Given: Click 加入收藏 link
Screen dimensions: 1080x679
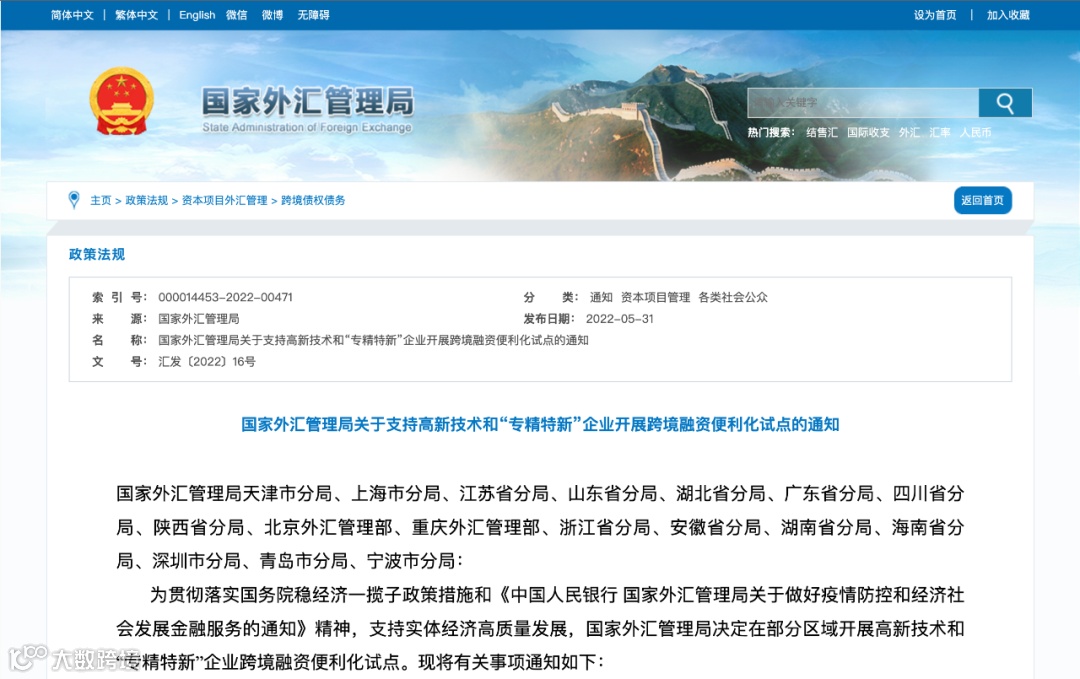Looking at the screenshot, I should pos(1008,15).
